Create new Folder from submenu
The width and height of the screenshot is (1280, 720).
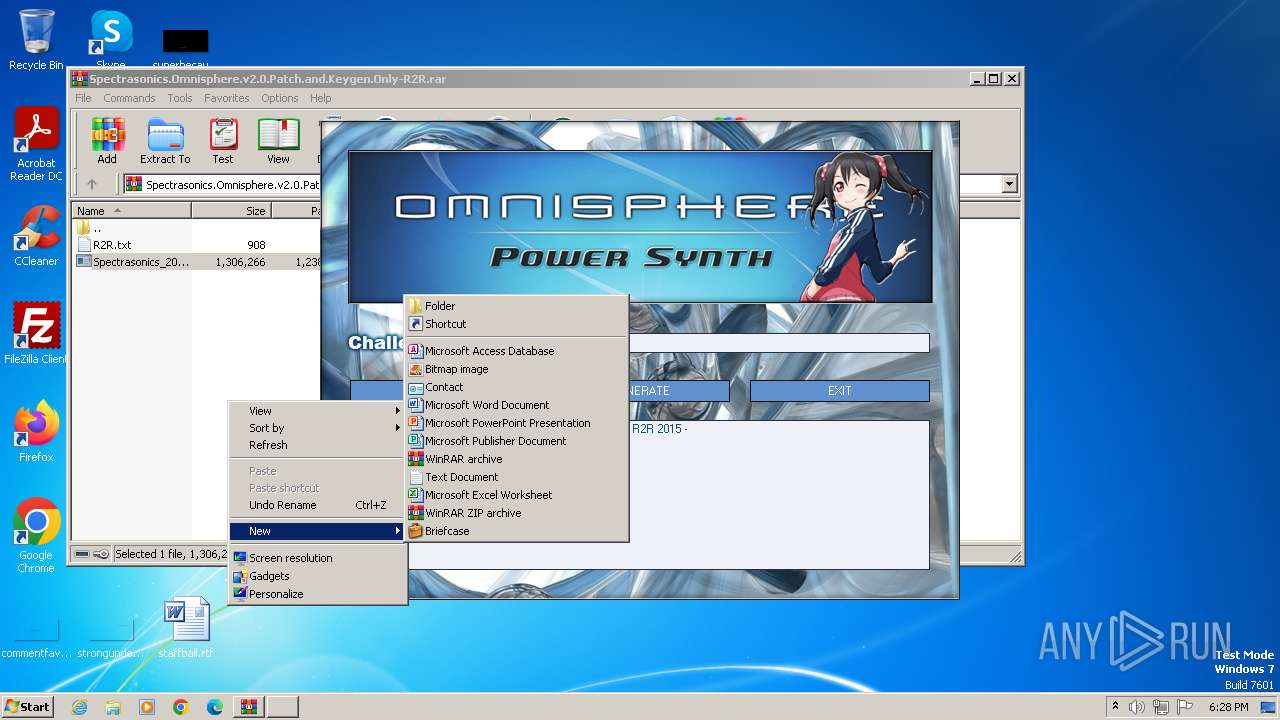(516, 306)
